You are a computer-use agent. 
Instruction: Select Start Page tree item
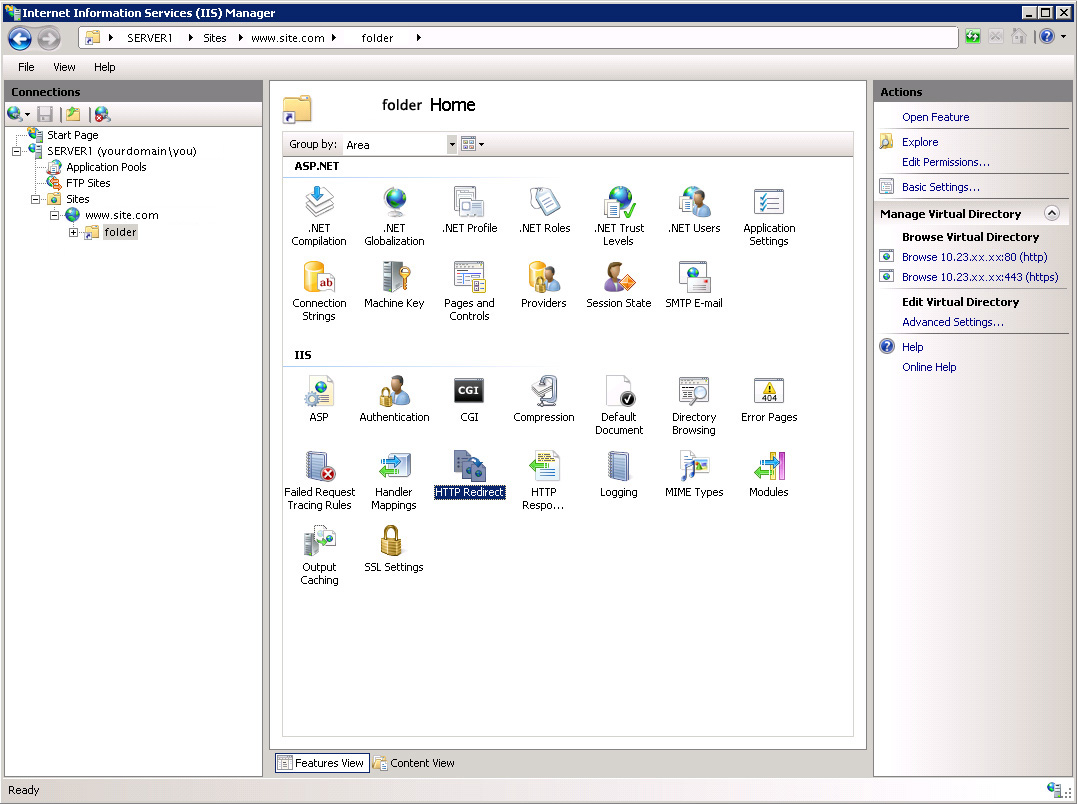click(72, 135)
